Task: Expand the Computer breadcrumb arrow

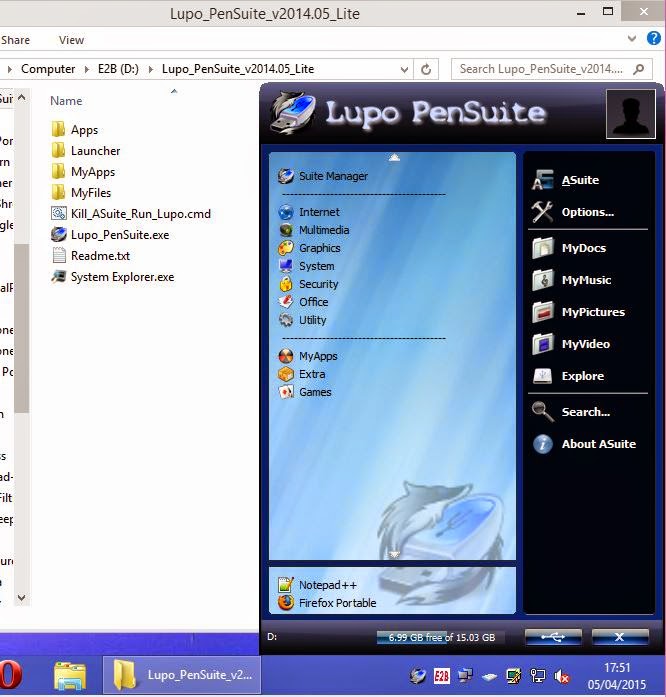Action: pyautogui.click(x=87, y=69)
